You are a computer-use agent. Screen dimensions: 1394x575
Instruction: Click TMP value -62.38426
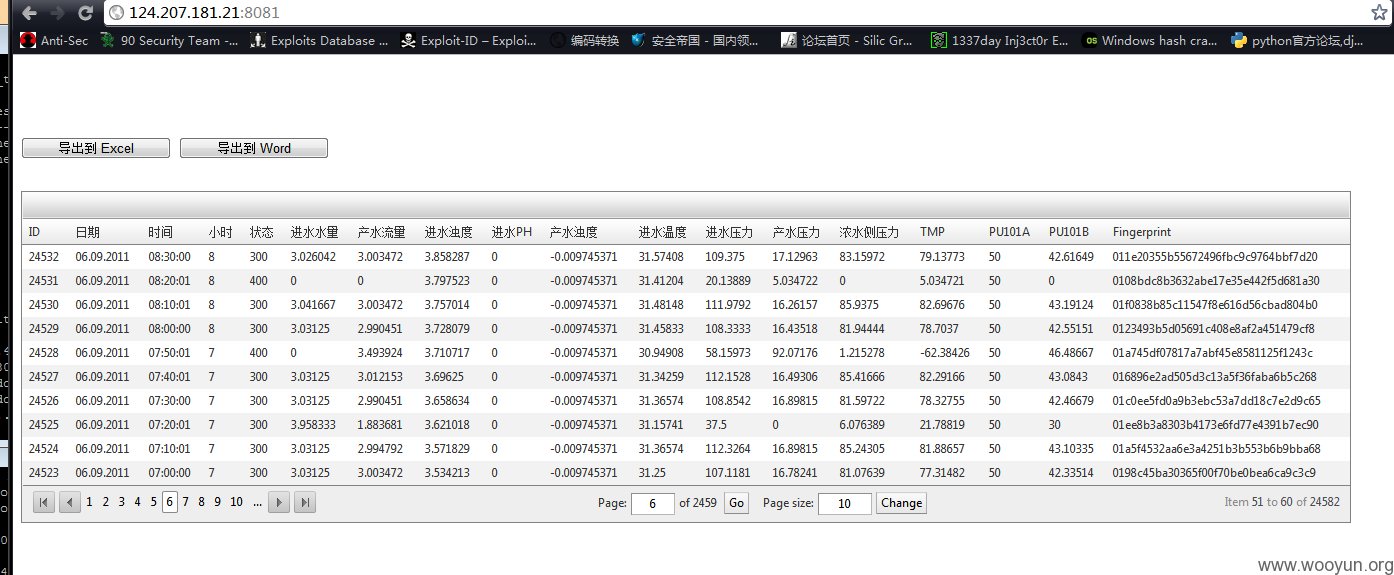click(x=946, y=353)
